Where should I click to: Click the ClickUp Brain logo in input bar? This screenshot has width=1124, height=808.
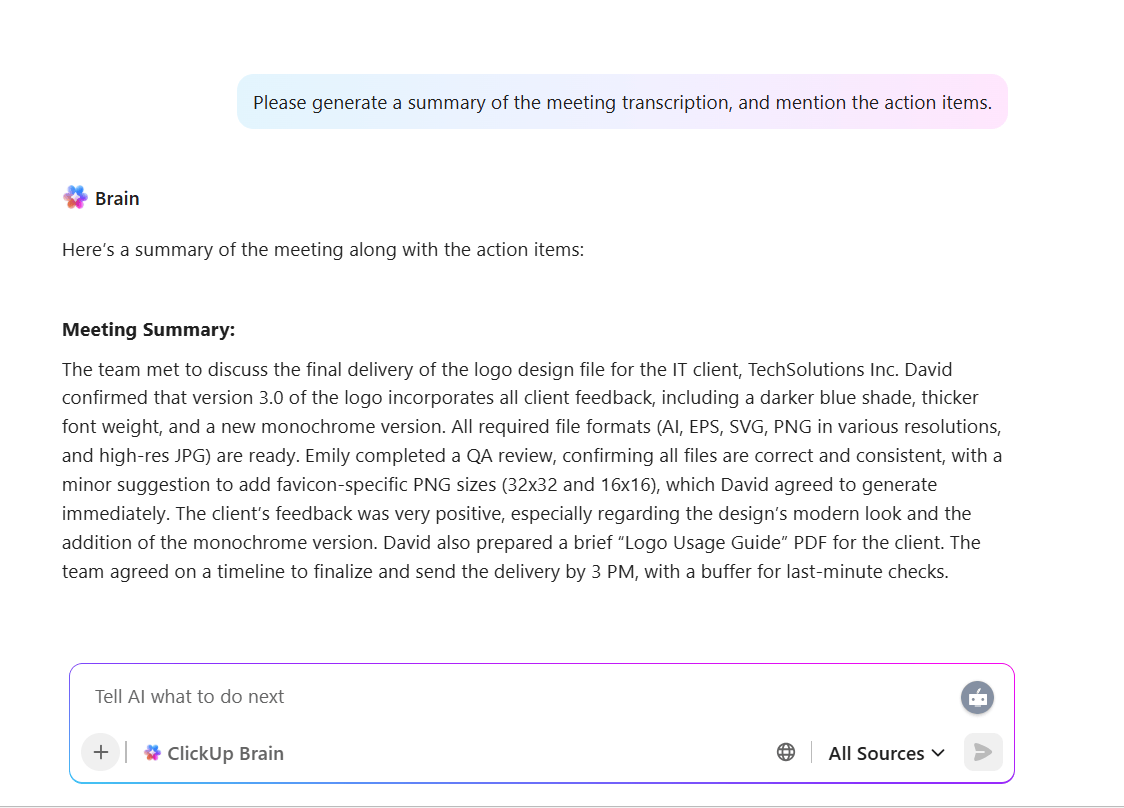click(152, 753)
